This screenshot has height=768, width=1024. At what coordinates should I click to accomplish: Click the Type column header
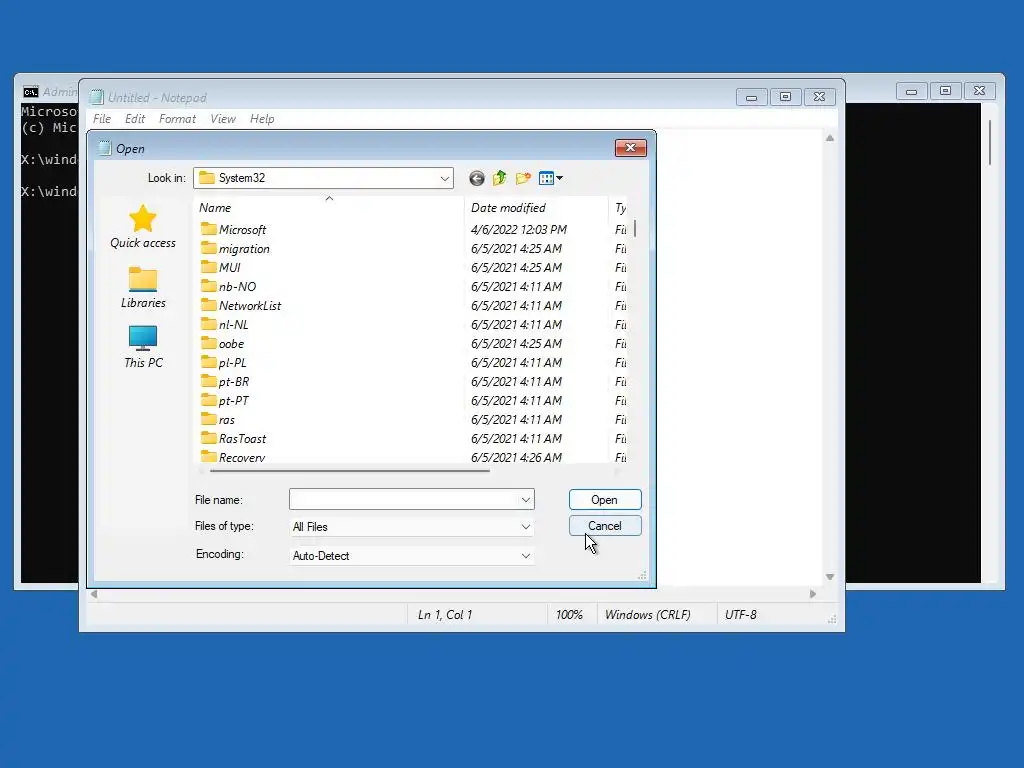coord(618,208)
